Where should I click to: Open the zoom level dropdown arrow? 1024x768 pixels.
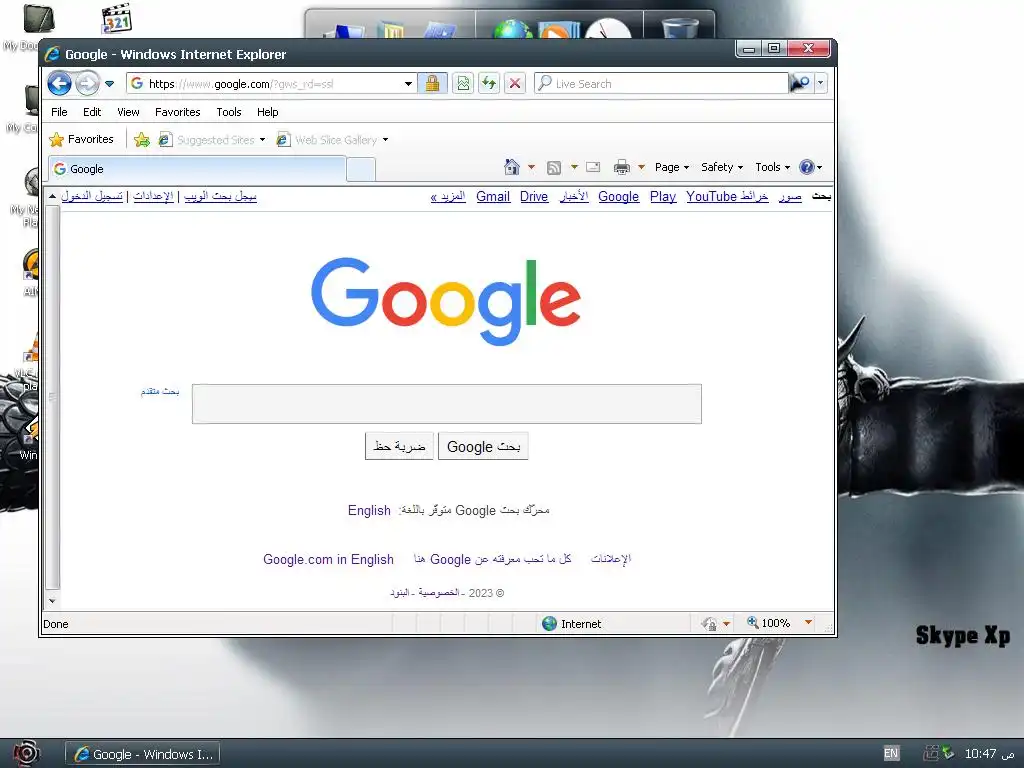(808, 622)
